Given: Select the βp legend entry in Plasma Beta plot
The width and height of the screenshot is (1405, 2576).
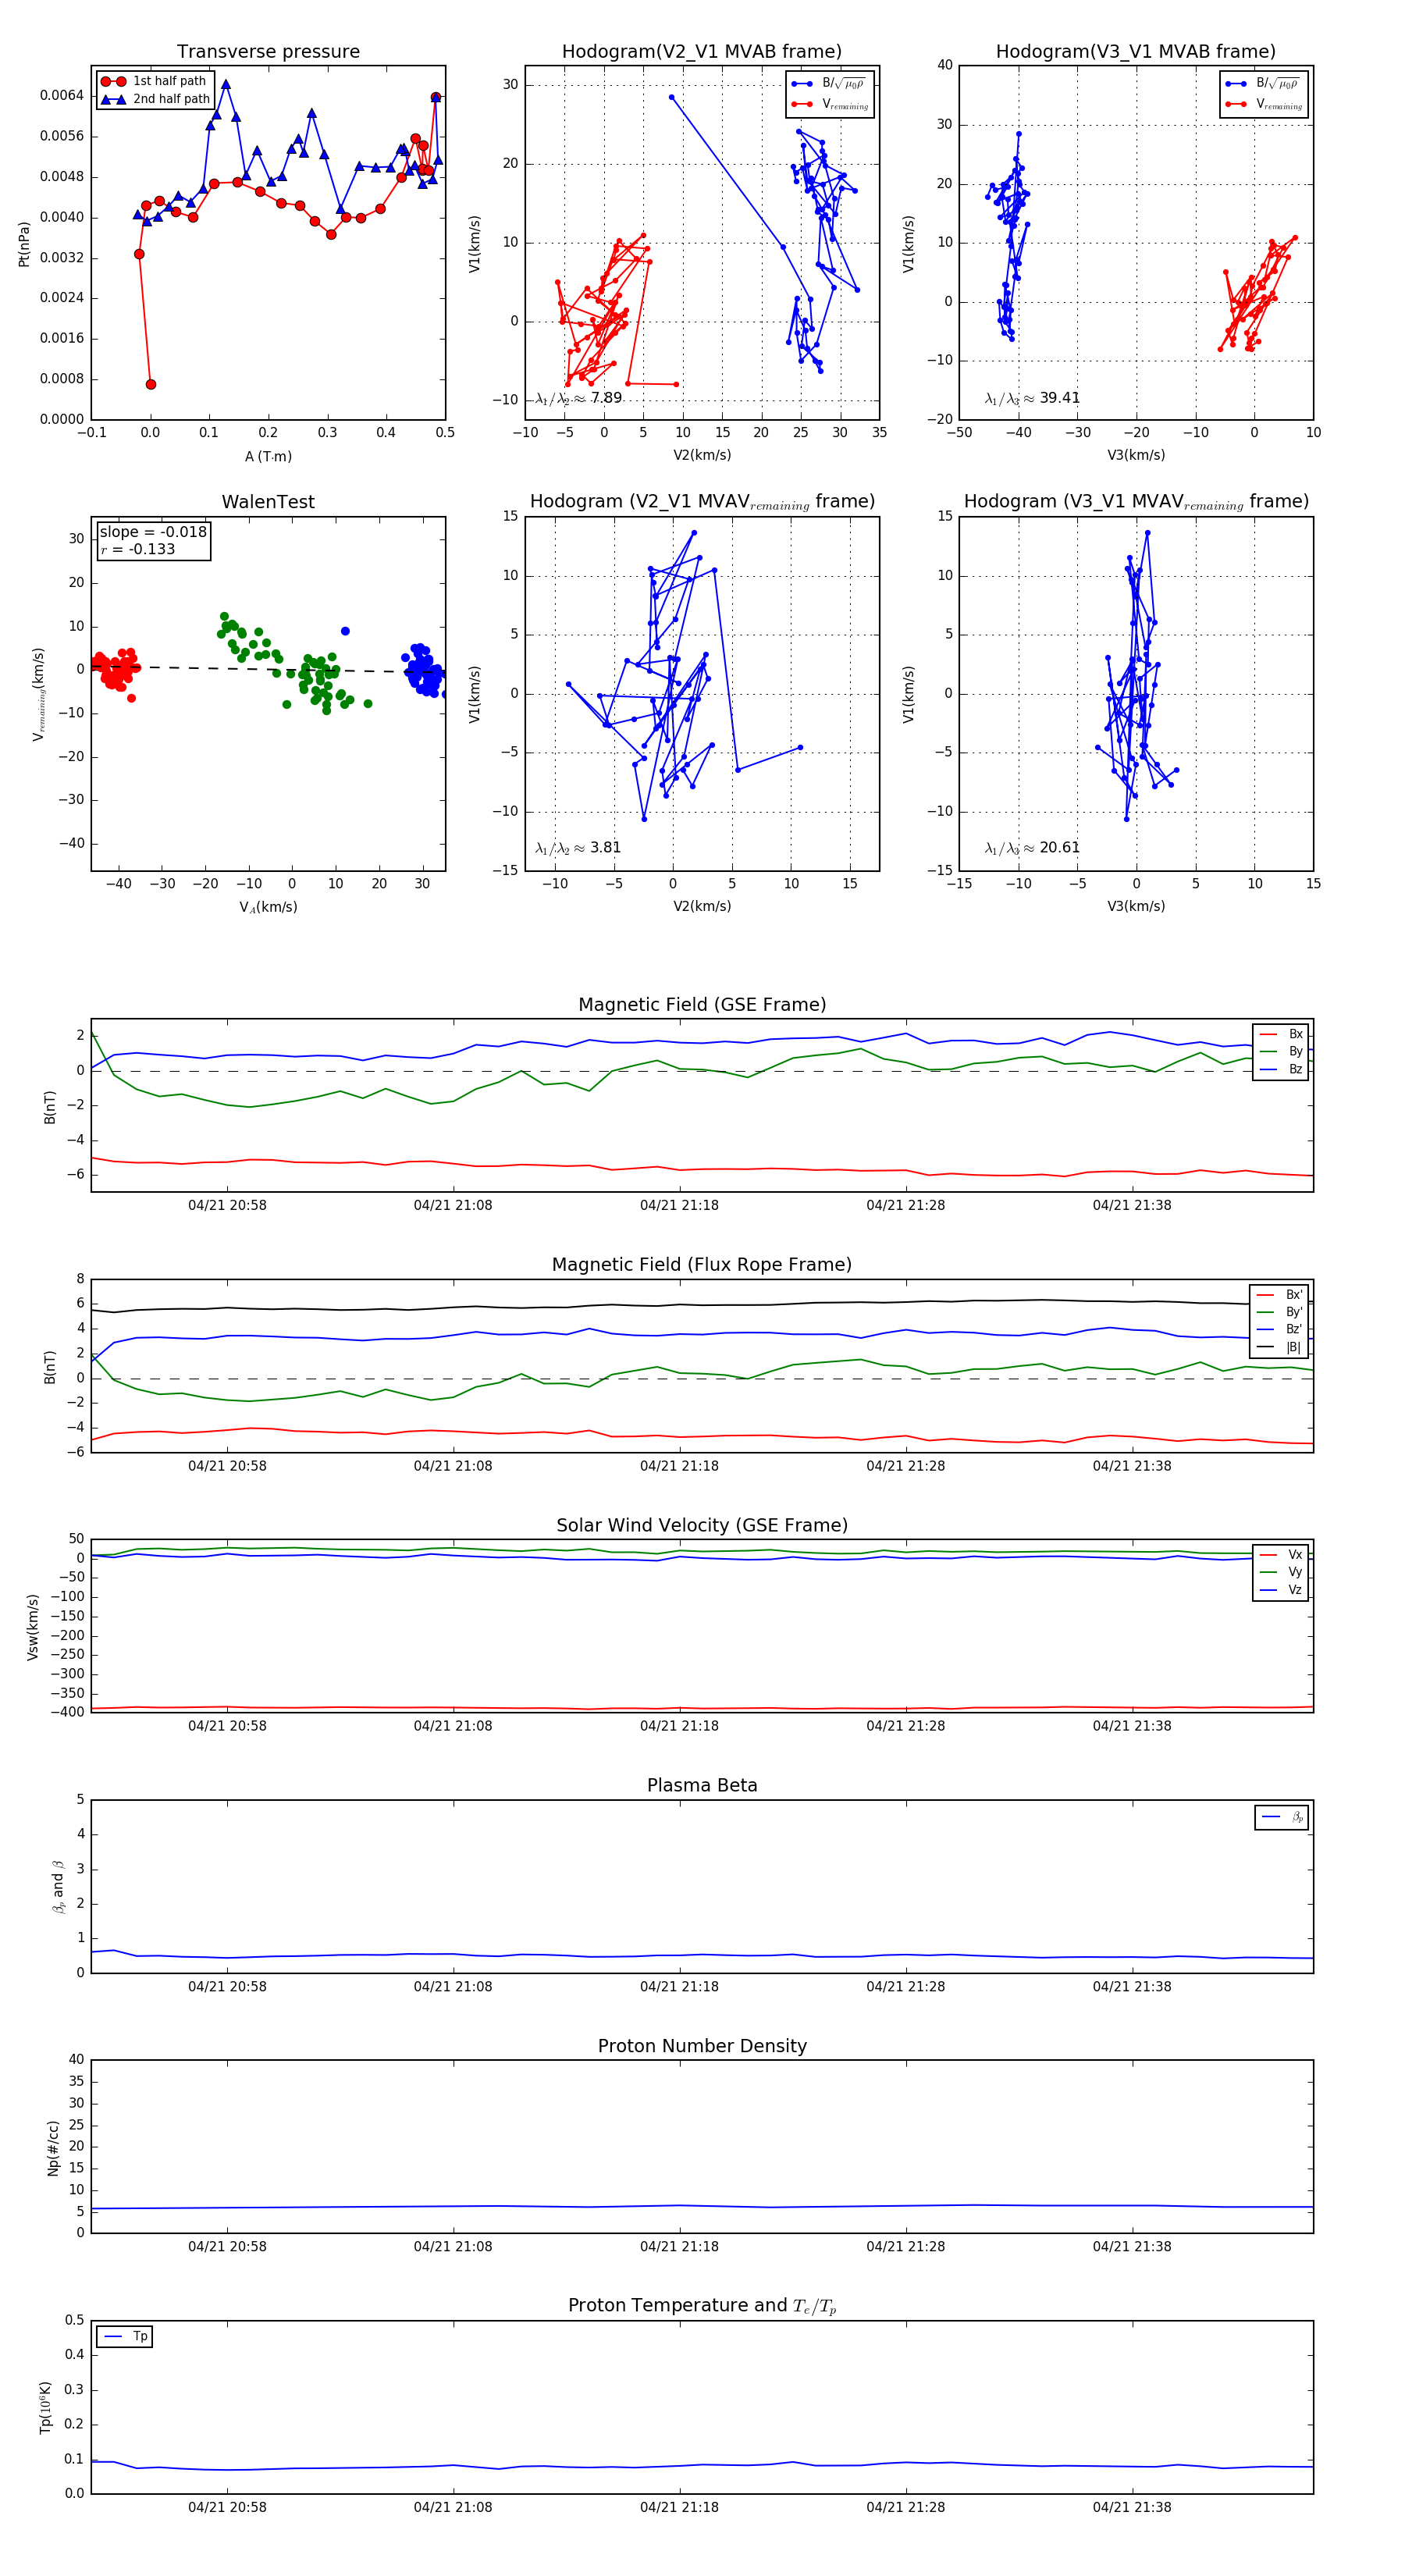Looking at the screenshot, I should (1283, 1817).
